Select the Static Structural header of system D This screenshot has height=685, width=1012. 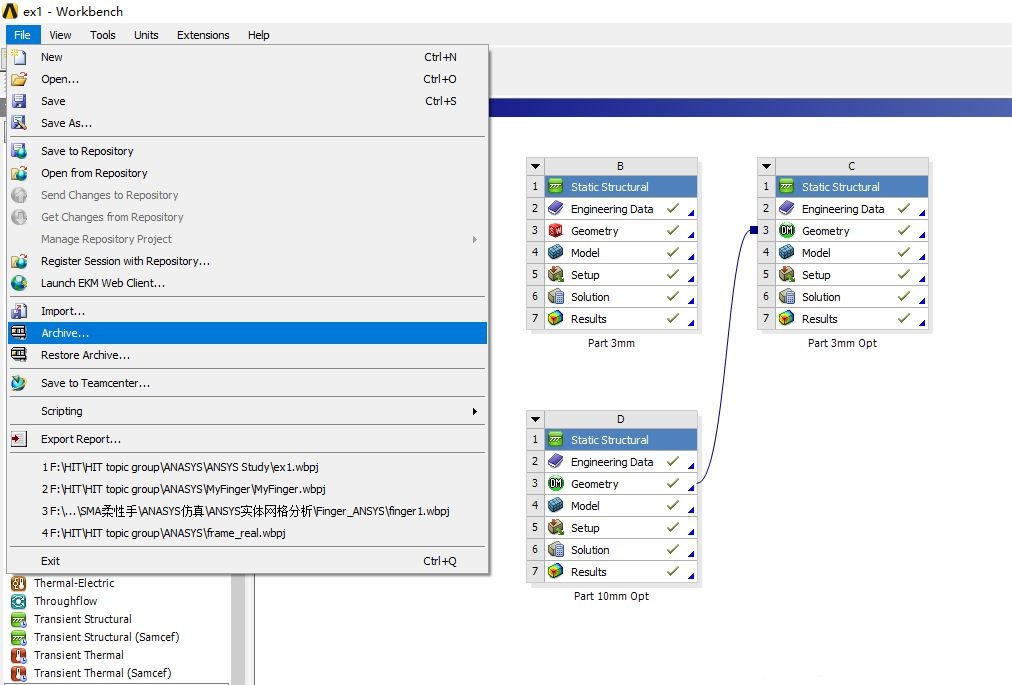pyautogui.click(x=621, y=440)
